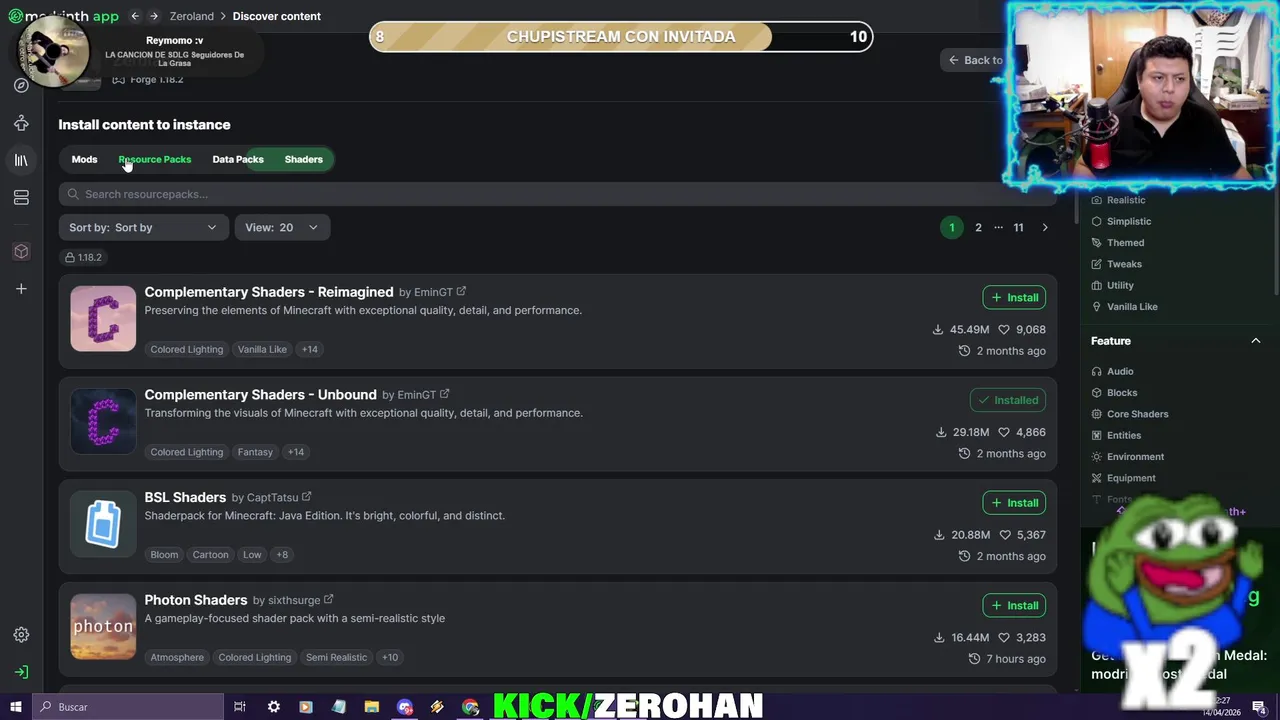The width and height of the screenshot is (1280, 720).
Task: Toggle the Realistic category filter
Action: (x=1118, y=200)
